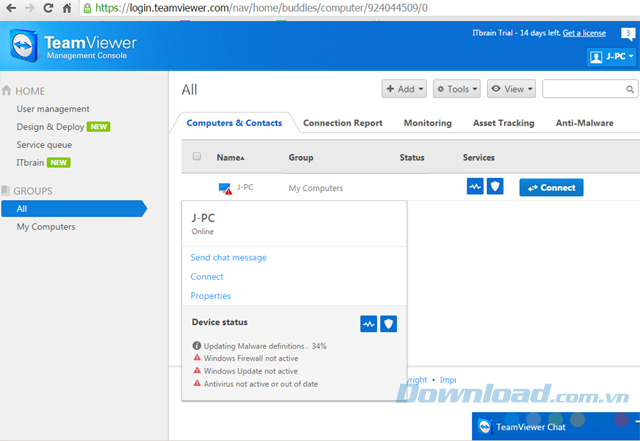The height and width of the screenshot is (441, 640).
Task: Click the anti-malware shield icon in J-PC row
Action: click(x=495, y=187)
